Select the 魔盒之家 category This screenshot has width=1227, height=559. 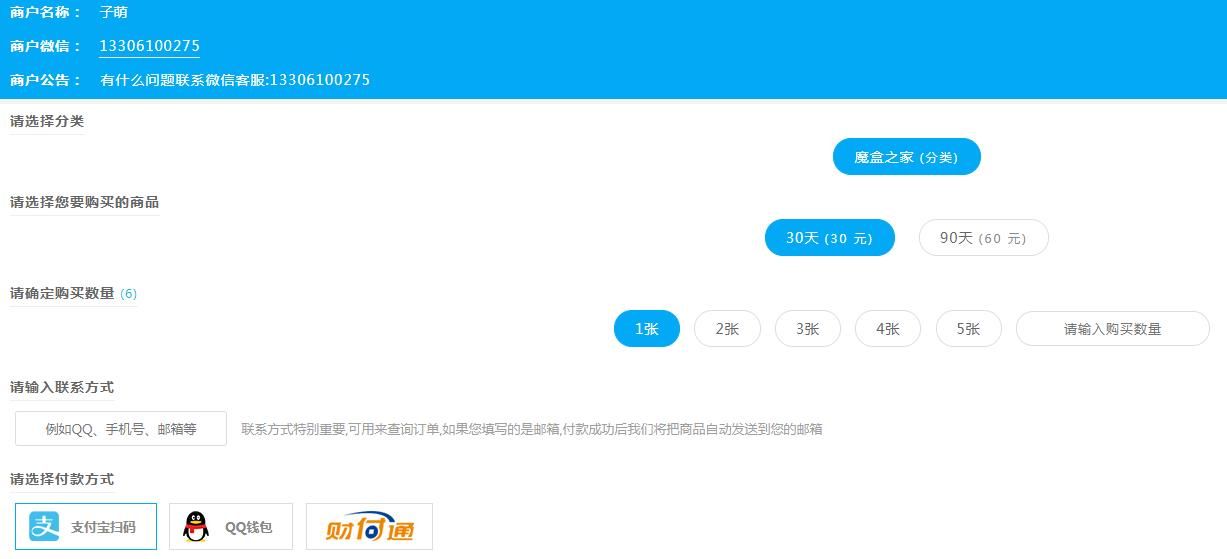tap(906, 157)
